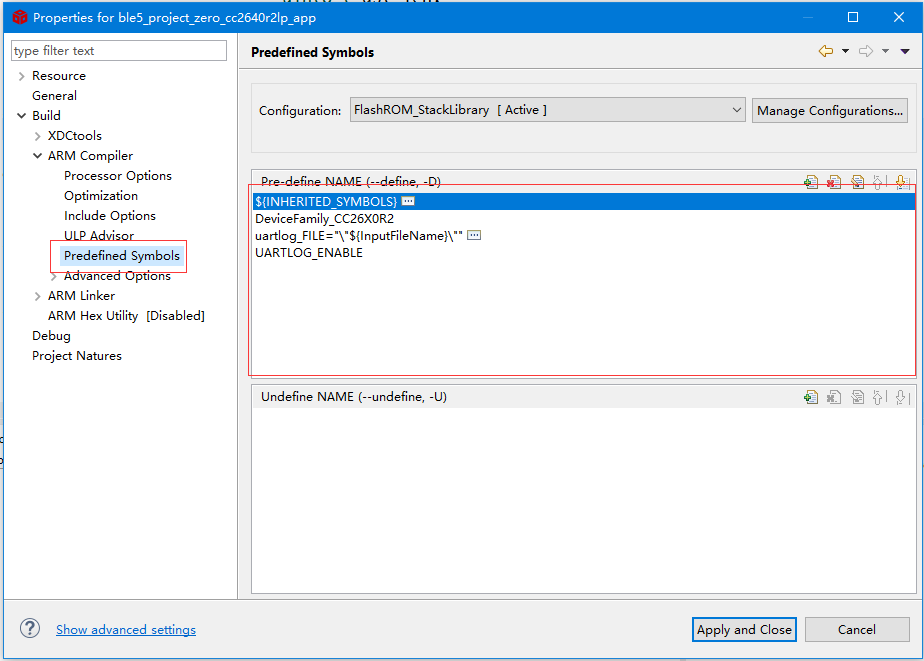Edit the Undefine NAME entry
The height and width of the screenshot is (661, 924).
[857, 397]
